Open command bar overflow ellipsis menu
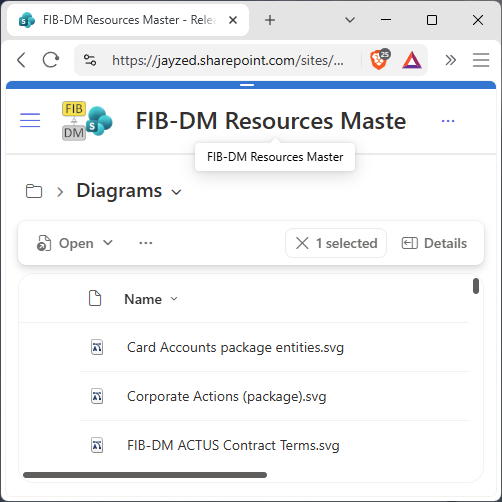Image resolution: width=502 pixels, height=502 pixels. pos(146,243)
